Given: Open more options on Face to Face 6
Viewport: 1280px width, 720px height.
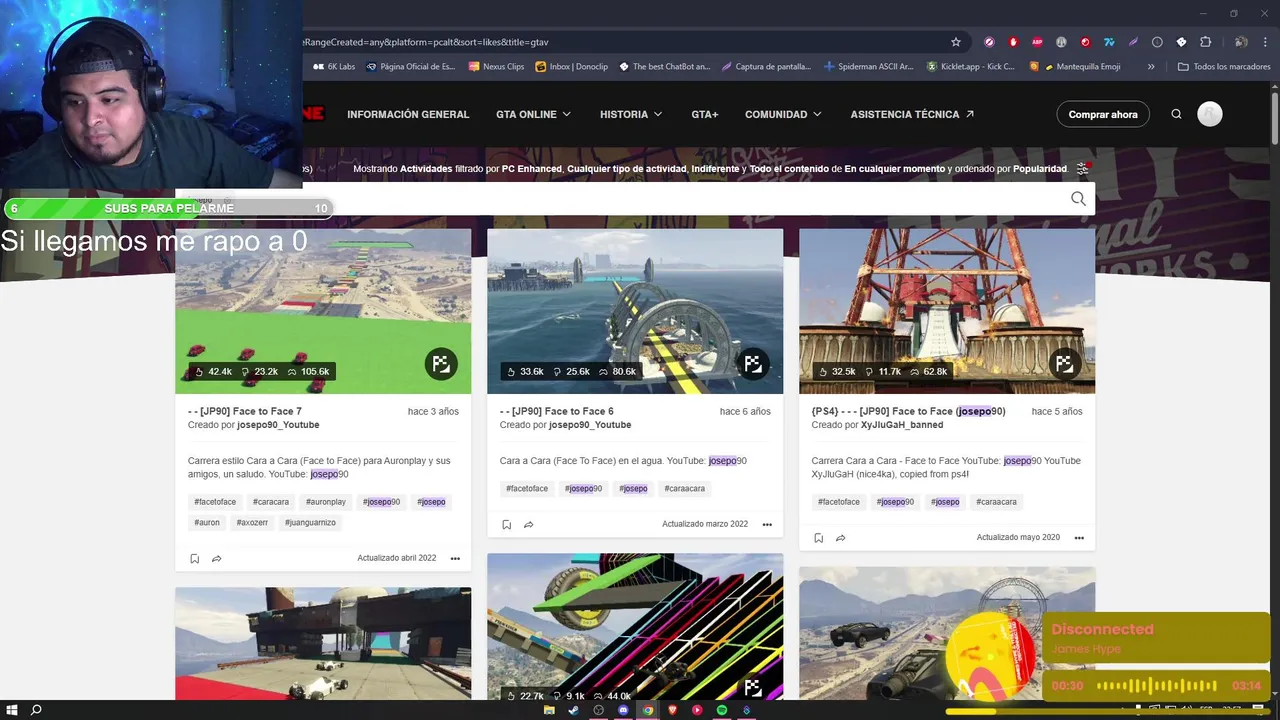Looking at the screenshot, I should pyautogui.click(x=767, y=525).
